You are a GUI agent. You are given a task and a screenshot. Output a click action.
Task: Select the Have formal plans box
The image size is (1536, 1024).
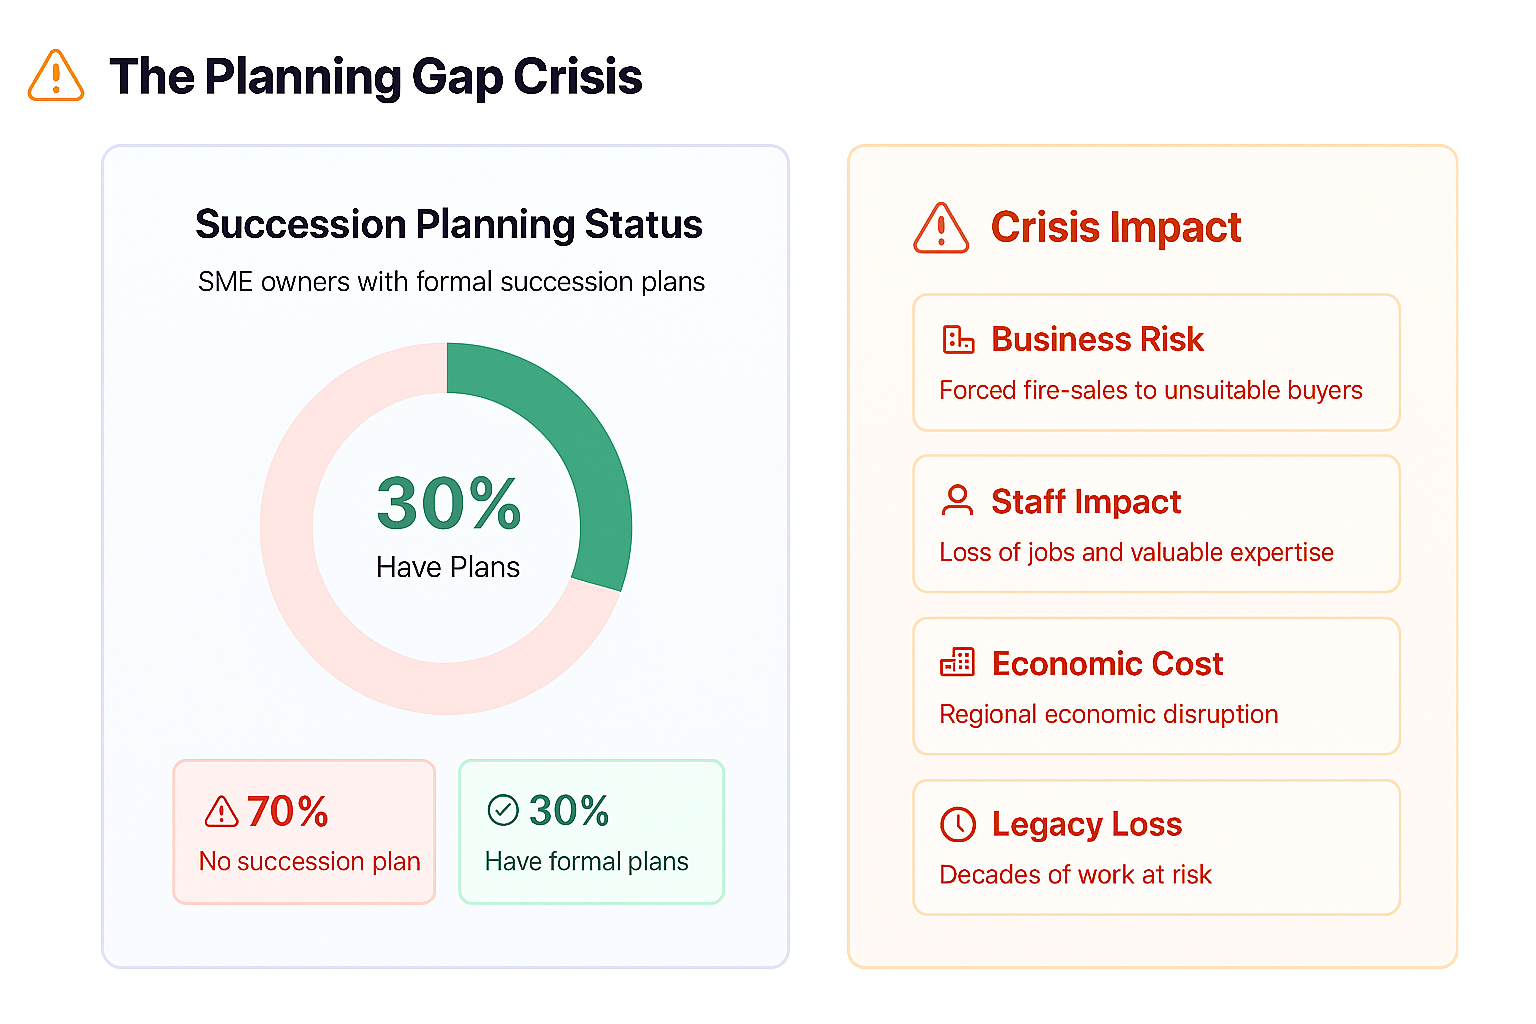coord(591,832)
